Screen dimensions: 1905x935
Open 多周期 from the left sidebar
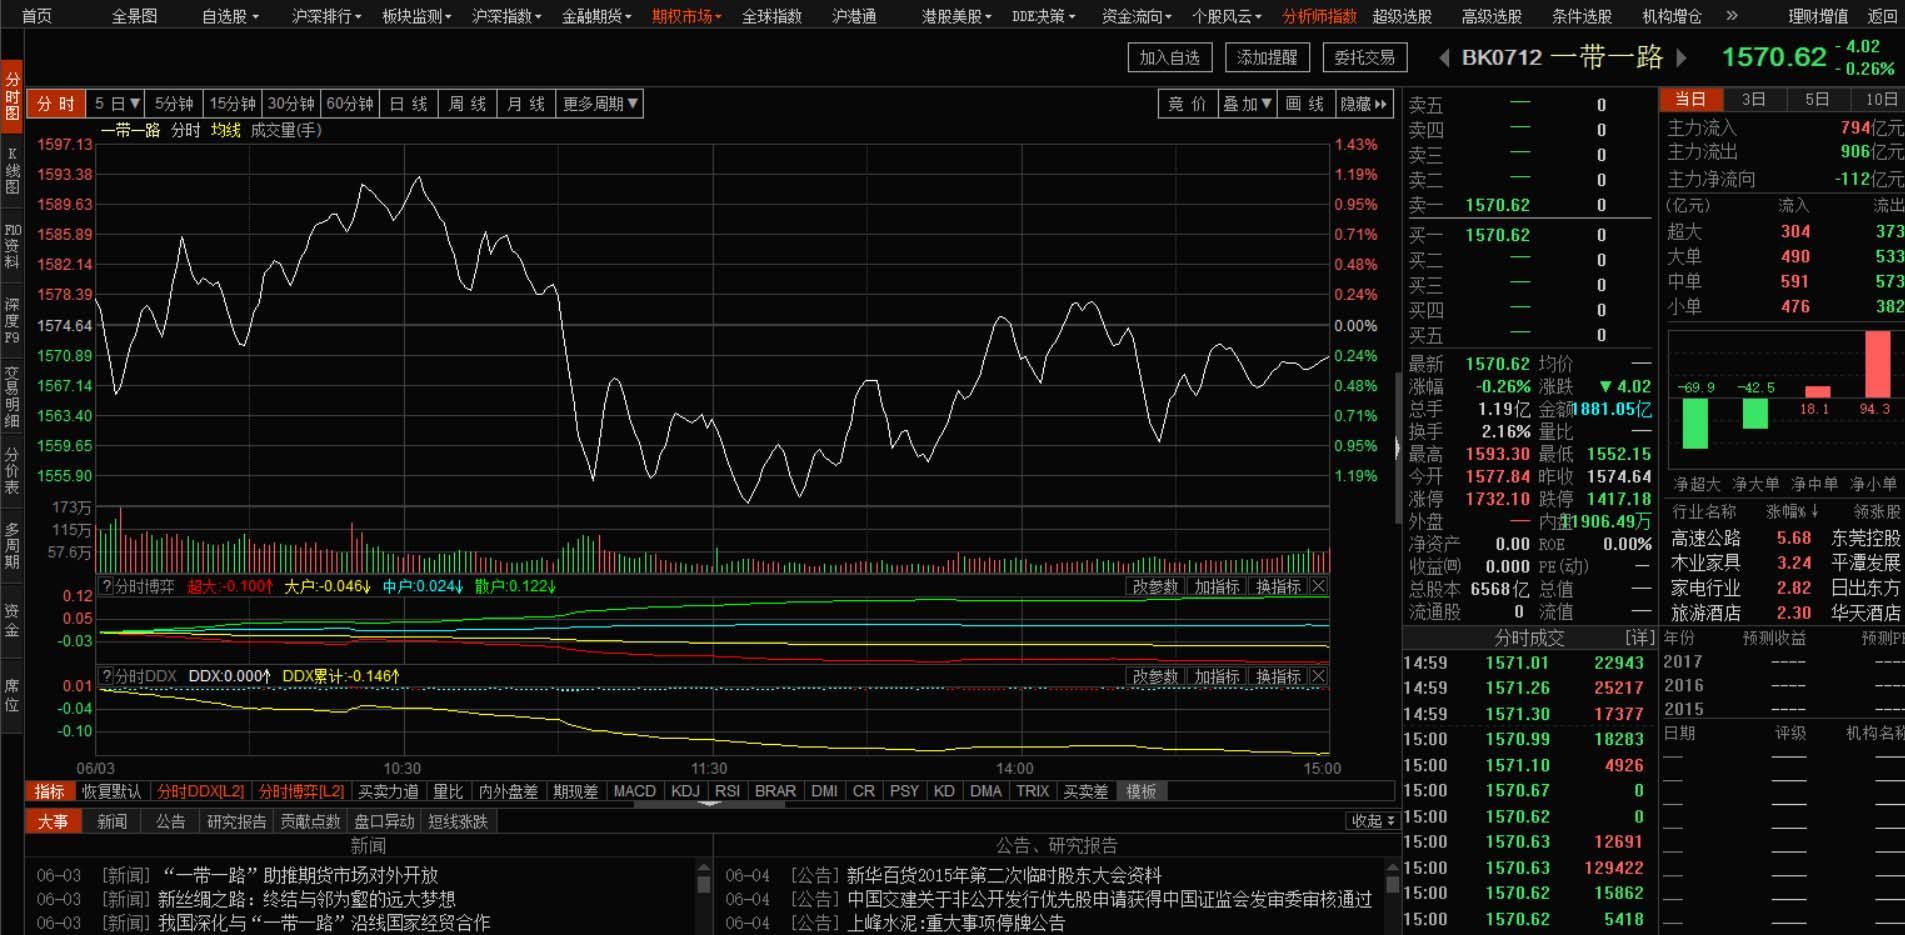tap(12, 546)
